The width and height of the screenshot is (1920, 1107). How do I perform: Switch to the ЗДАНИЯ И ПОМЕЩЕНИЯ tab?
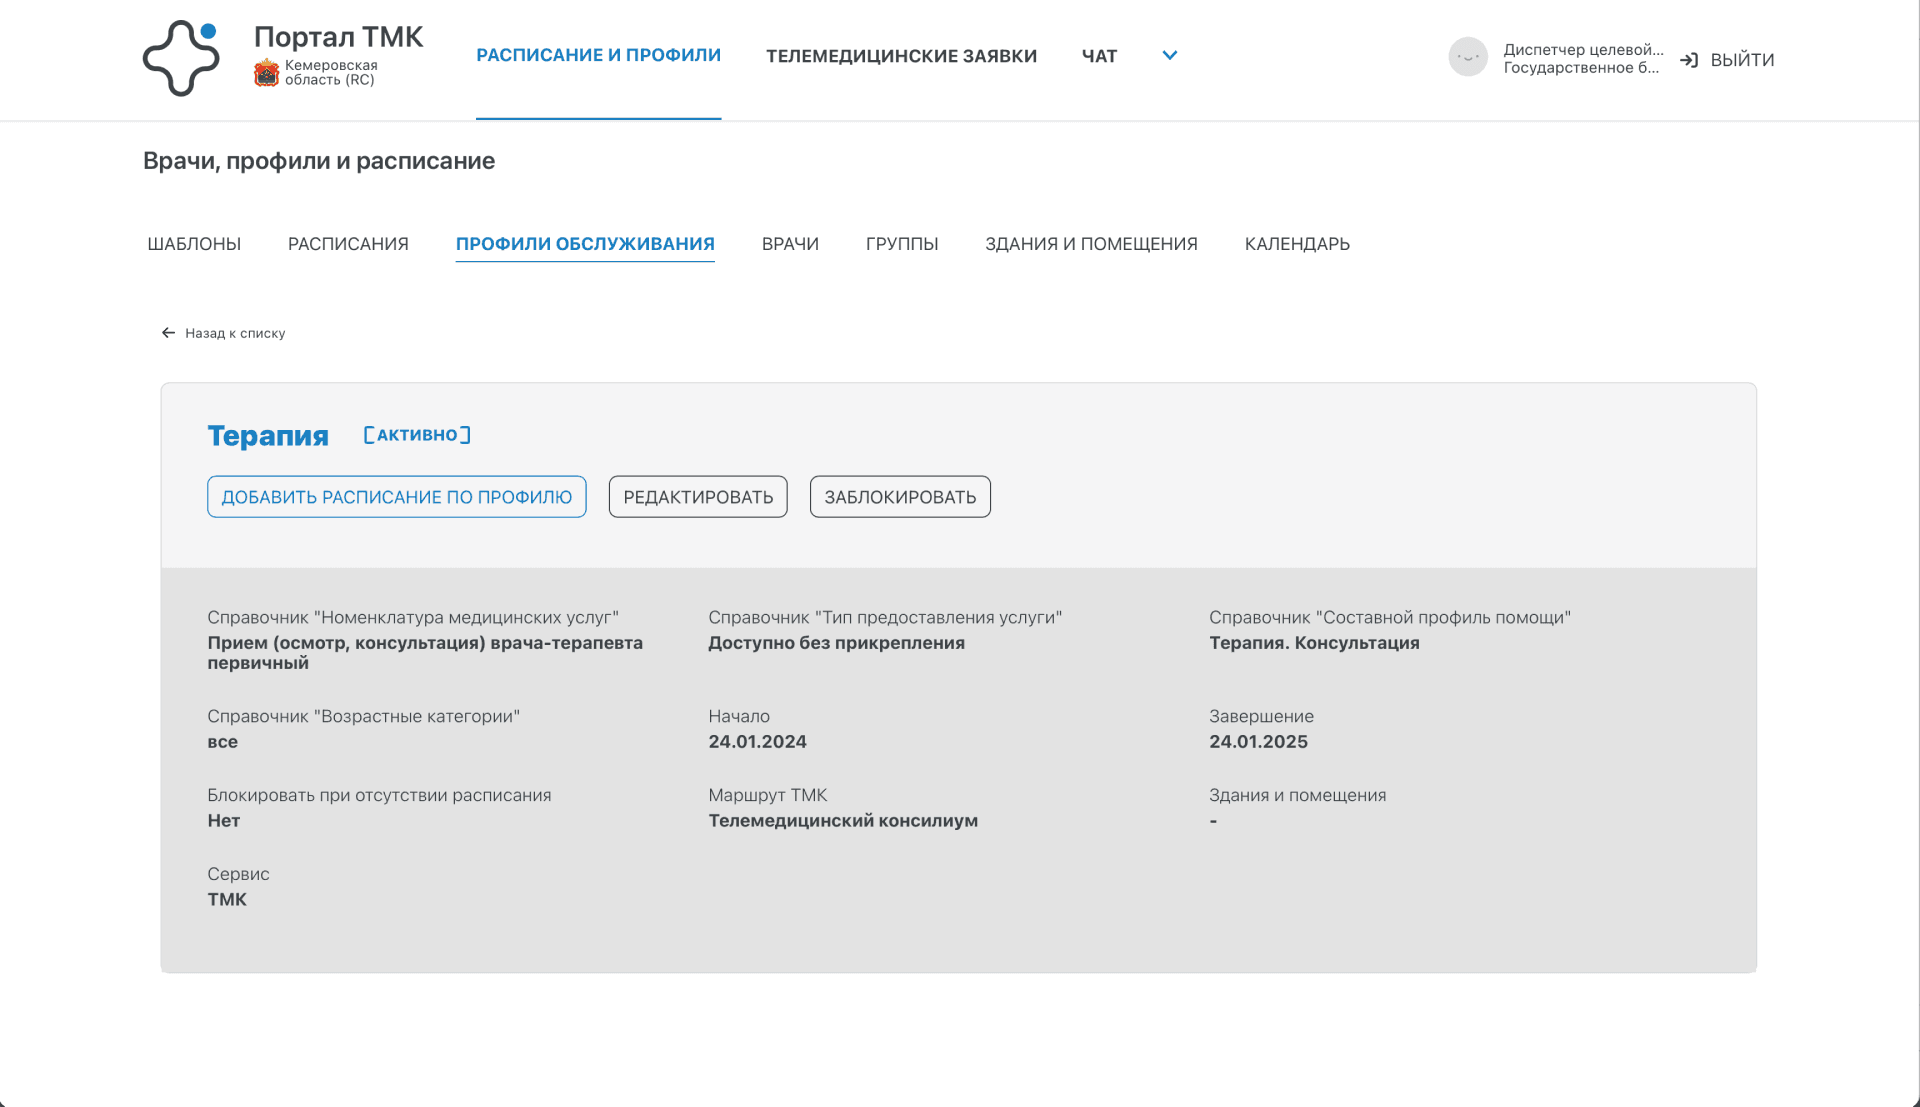(x=1091, y=244)
